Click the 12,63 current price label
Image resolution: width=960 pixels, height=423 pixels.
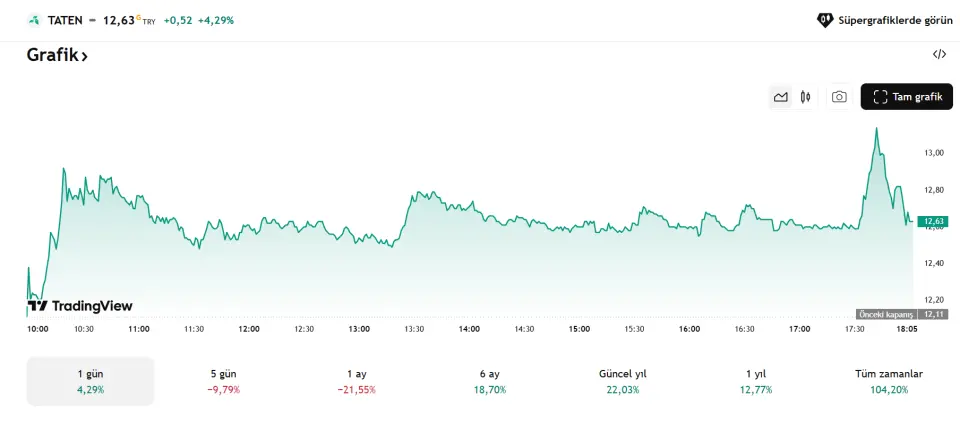pyautogui.click(x=934, y=221)
